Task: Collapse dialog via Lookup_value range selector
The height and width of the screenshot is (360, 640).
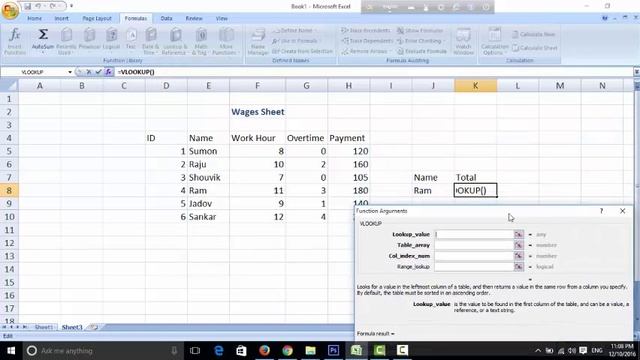Action: tap(518, 234)
